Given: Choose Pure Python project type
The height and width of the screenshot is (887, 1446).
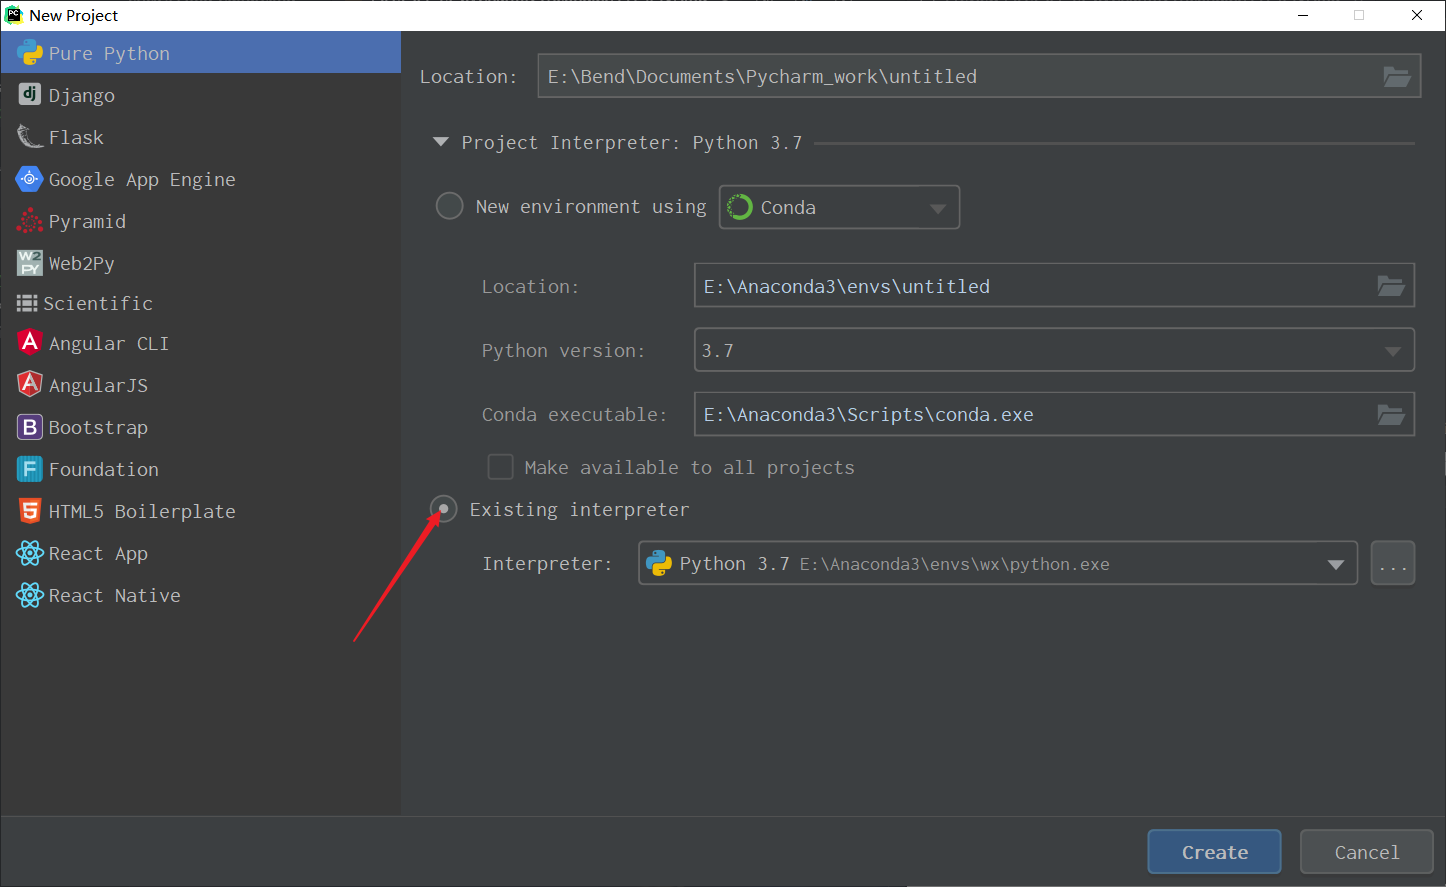Looking at the screenshot, I should (201, 53).
